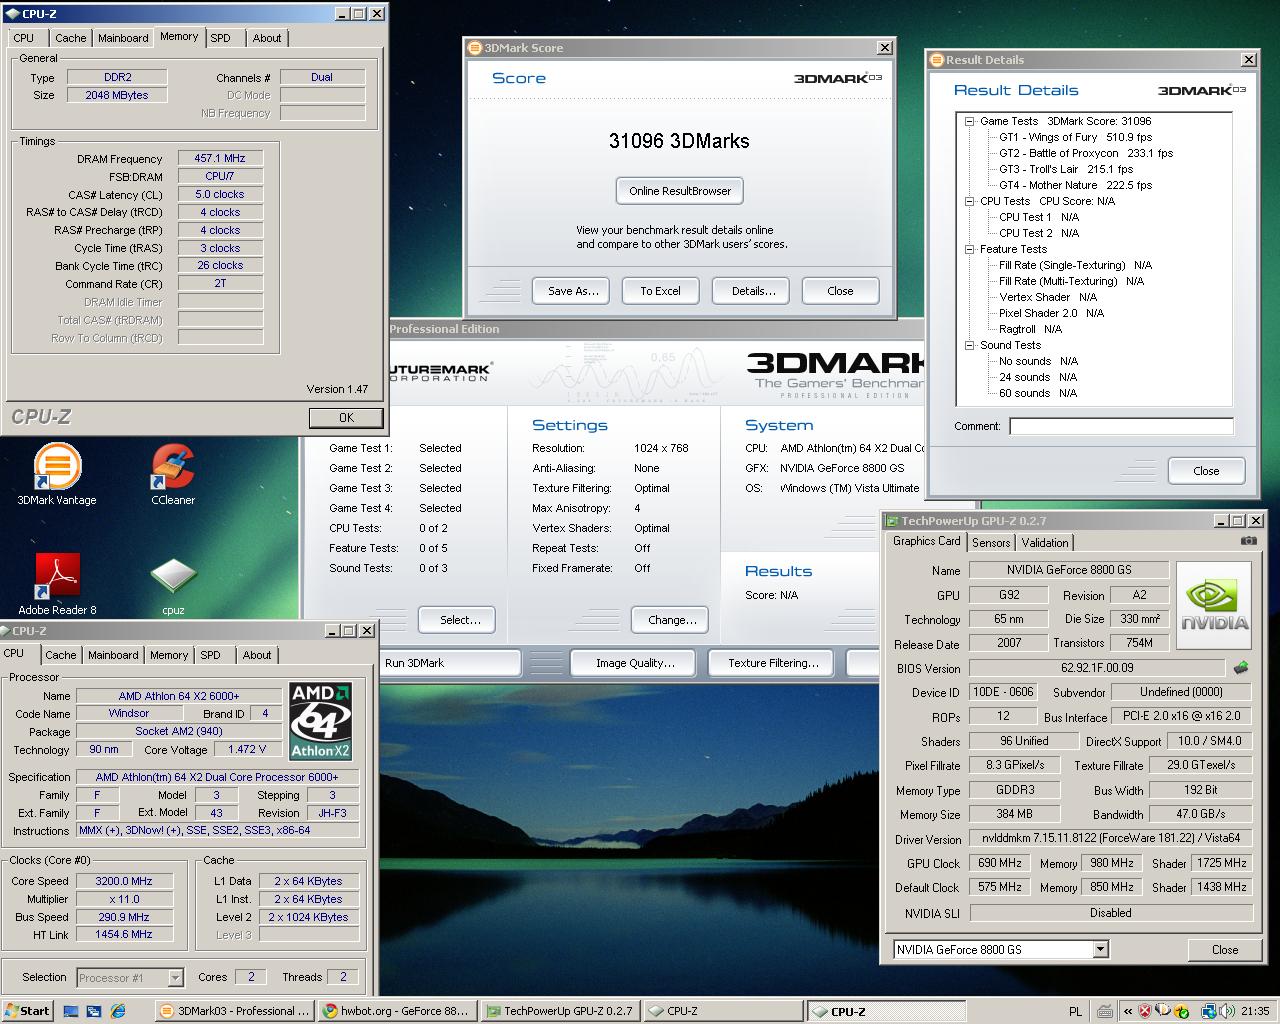Click the AMD Athlon X2 logo in CPU-Z
Image resolution: width=1280 pixels, height=1024 pixels.
point(320,721)
